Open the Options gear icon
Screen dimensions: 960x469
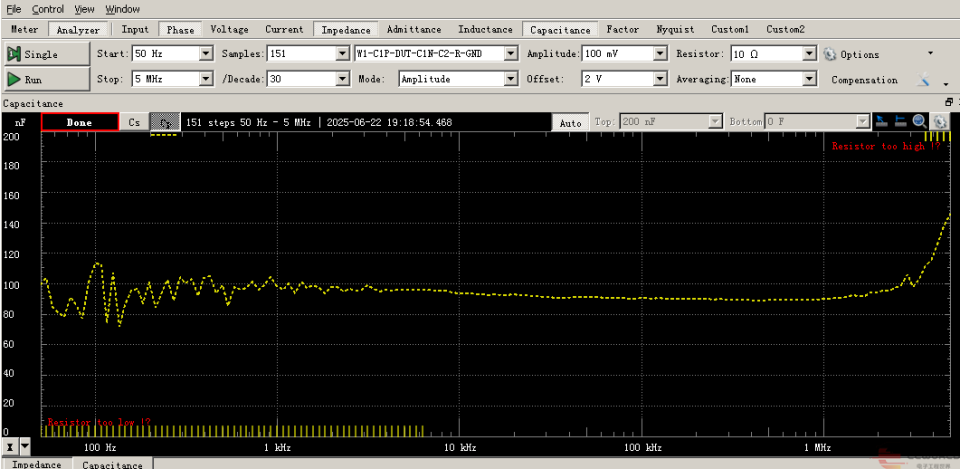point(830,54)
